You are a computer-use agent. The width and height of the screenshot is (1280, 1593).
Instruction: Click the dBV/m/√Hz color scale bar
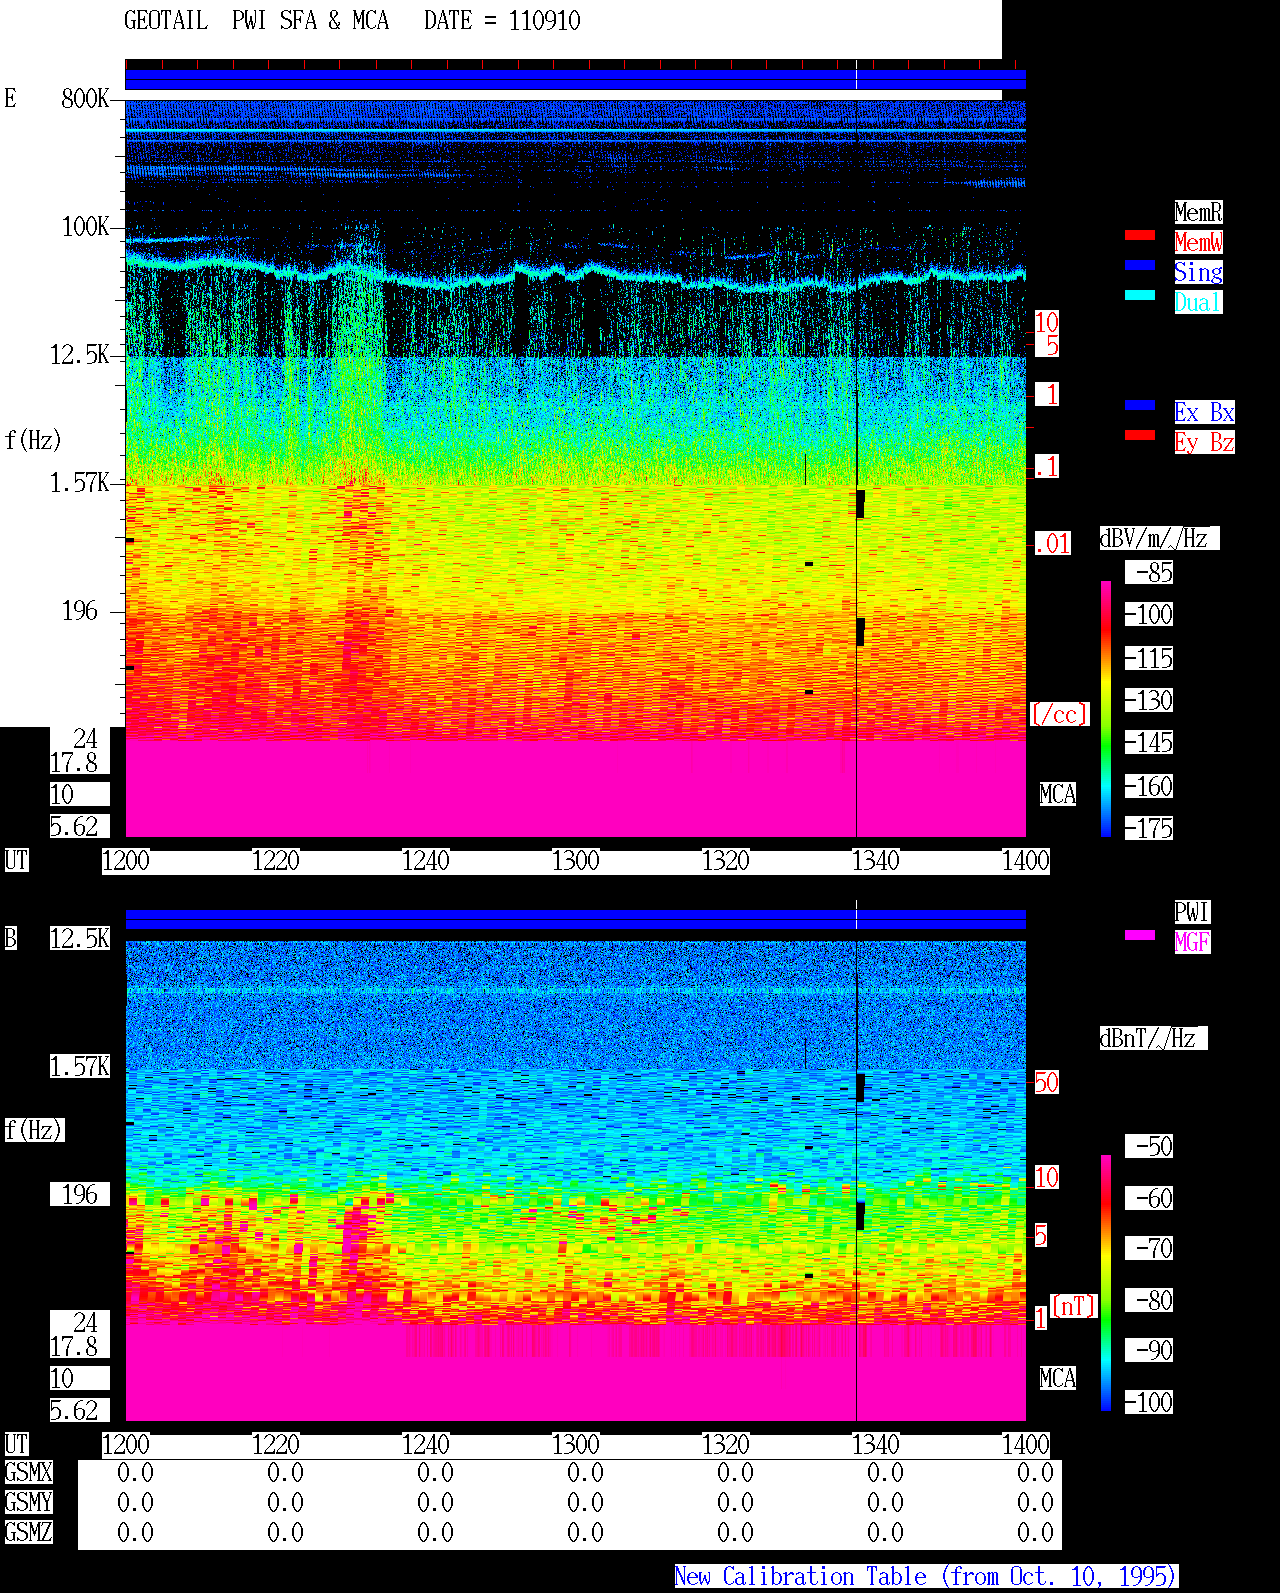click(x=1106, y=708)
